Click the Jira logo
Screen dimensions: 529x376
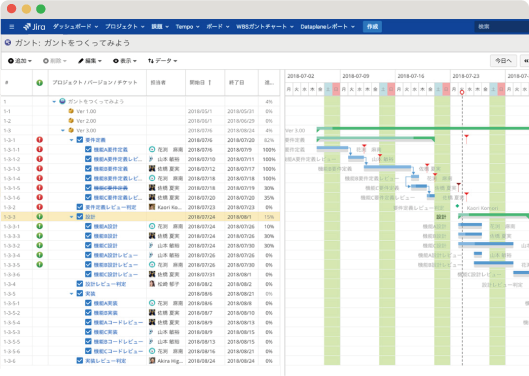[x=34, y=27]
